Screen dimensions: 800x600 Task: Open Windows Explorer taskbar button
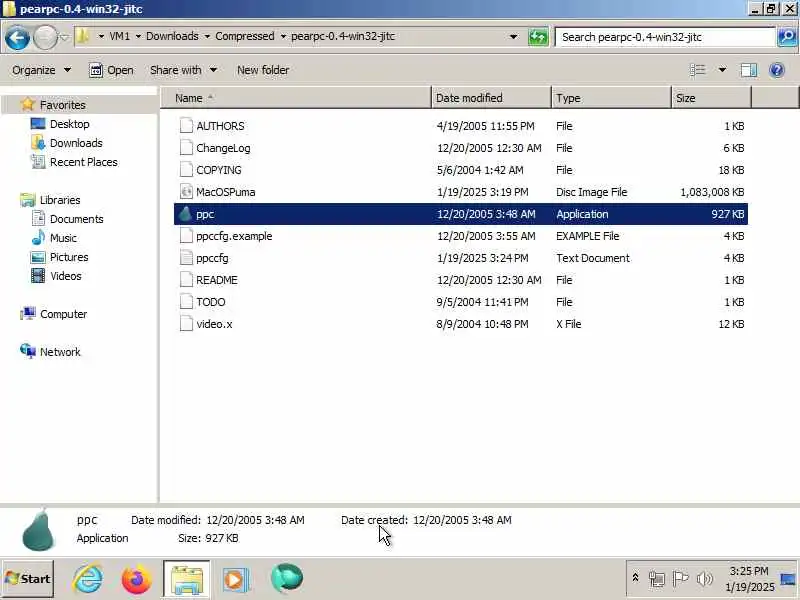186,579
